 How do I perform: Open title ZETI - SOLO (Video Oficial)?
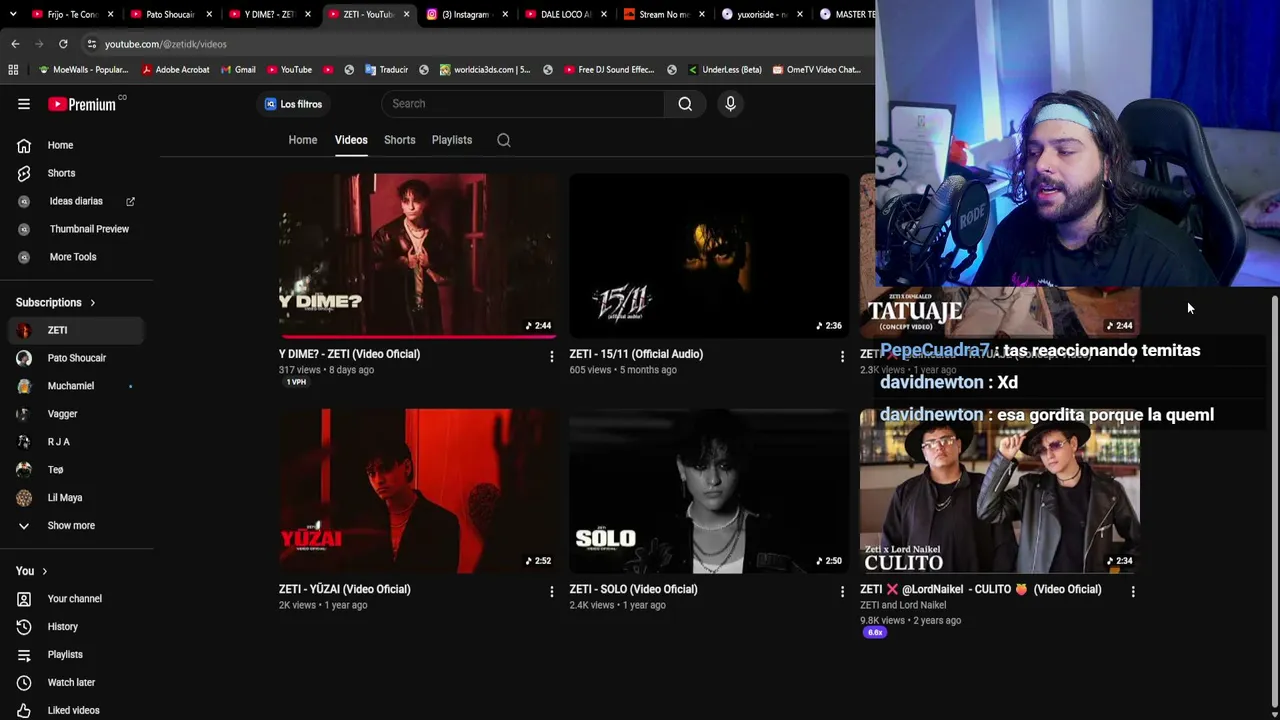point(633,589)
